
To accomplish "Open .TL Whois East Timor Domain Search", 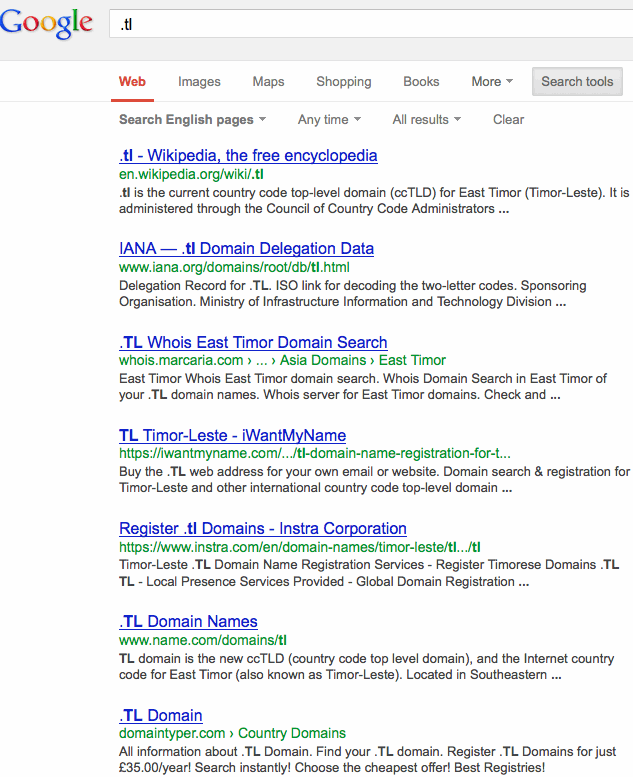I will click(x=253, y=342).
